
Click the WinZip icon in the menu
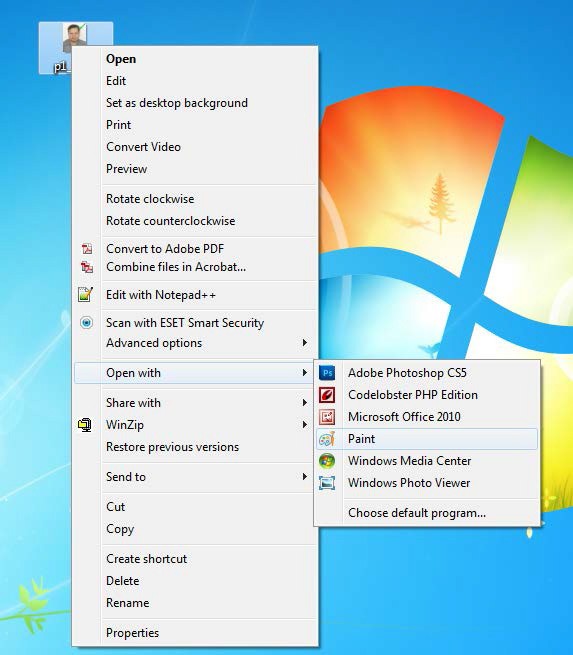pos(85,425)
